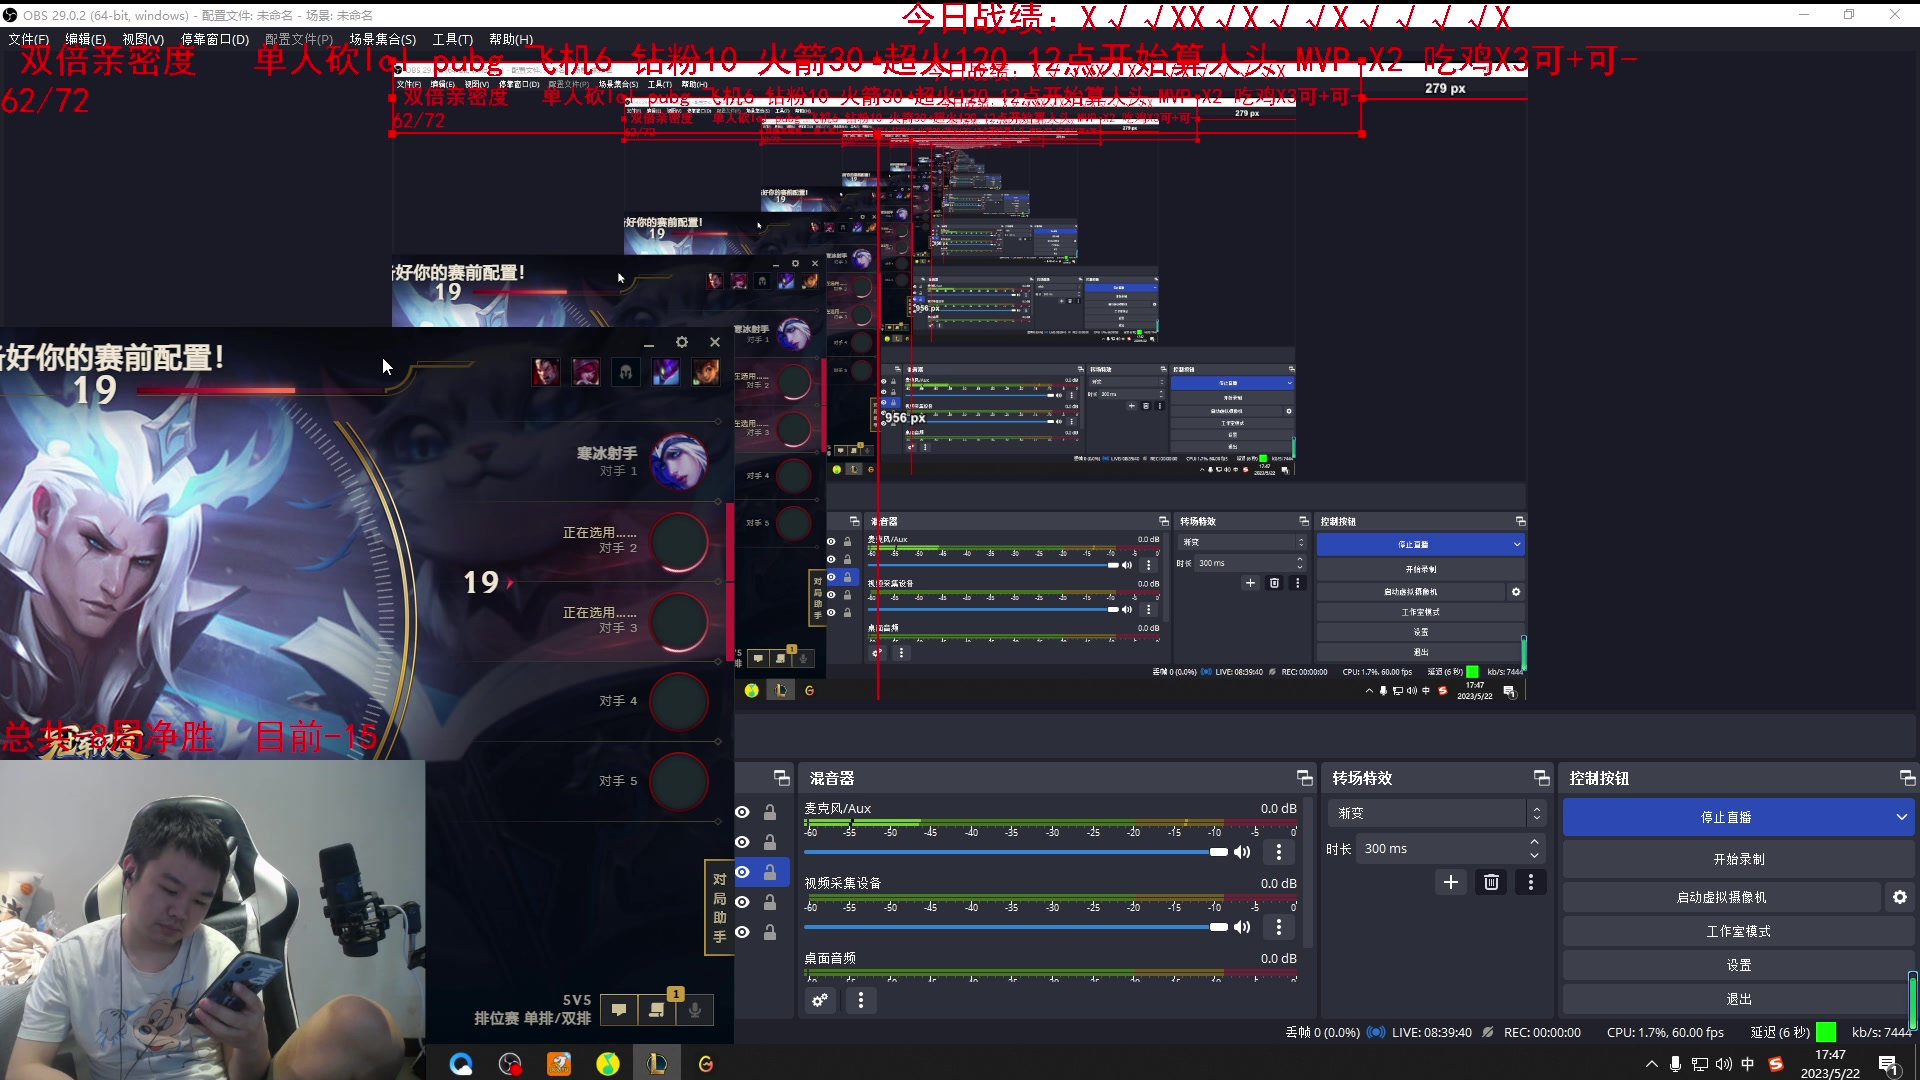Open 麦克风/Aux three-dot options menu
The image size is (1920, 1080).
[1279, 852]
